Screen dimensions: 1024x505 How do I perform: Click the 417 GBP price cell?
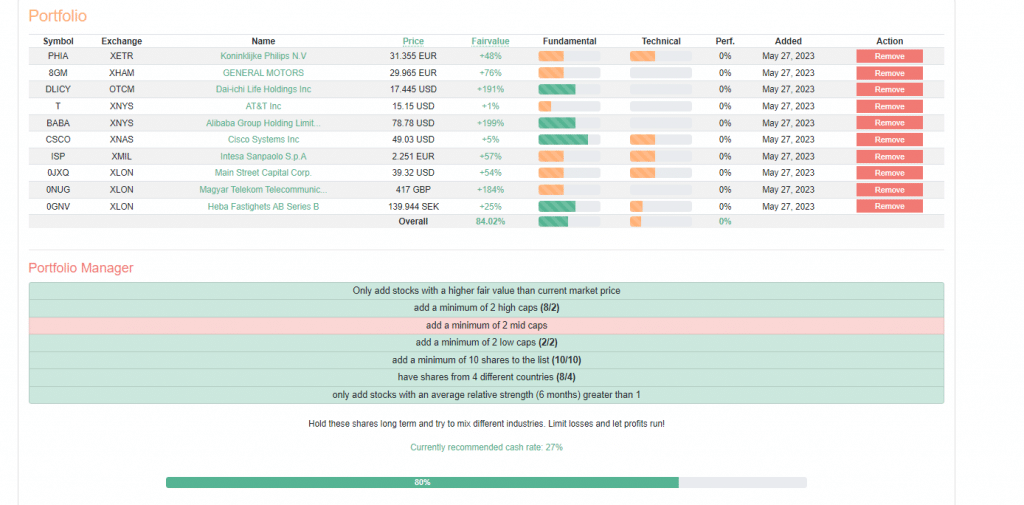413,190
